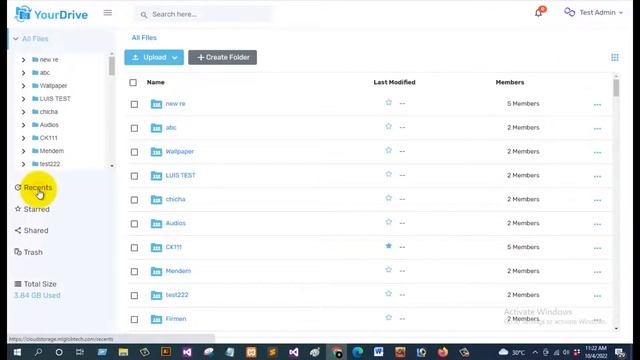This screenshot has width=640, height=360.
Task: Expand the chicha tree node
Action: pos(23,112)
